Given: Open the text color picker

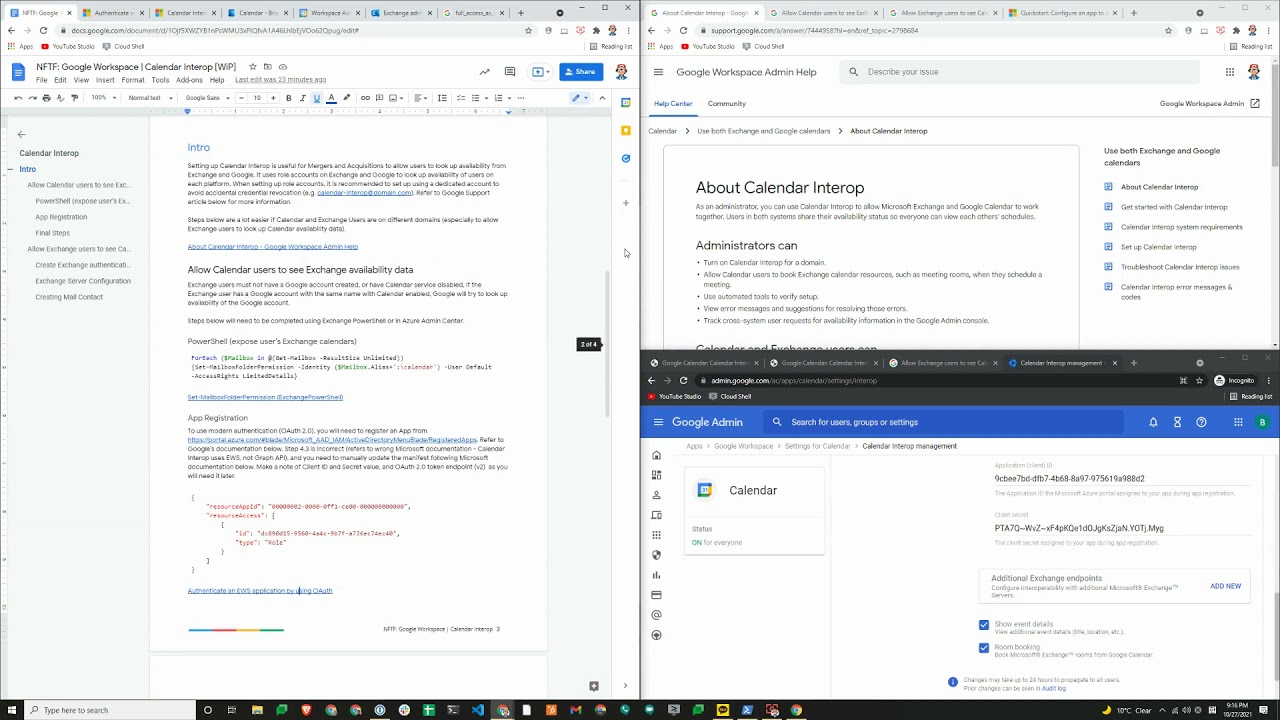Looking at the screenshot, I should [331, 98].
